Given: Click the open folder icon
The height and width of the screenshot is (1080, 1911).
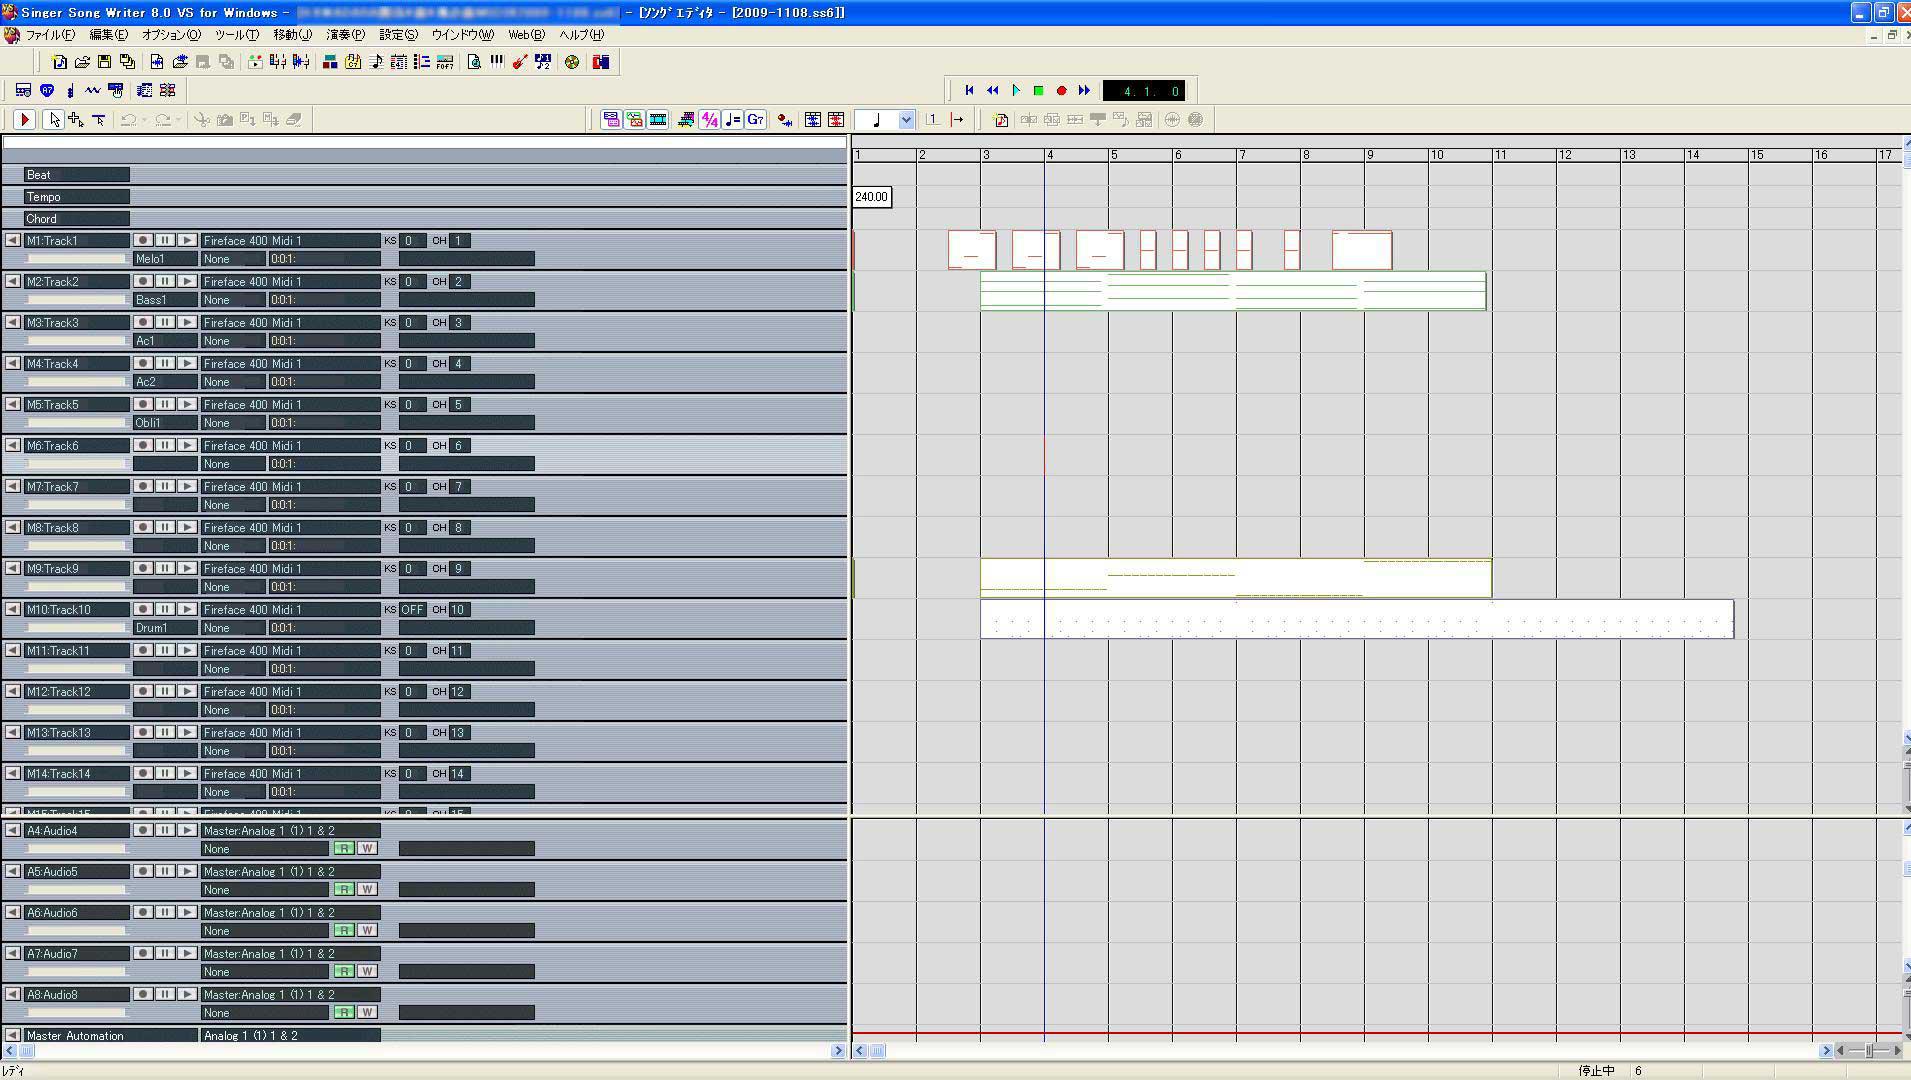Looking at the screenshot, I should point(82,62).
